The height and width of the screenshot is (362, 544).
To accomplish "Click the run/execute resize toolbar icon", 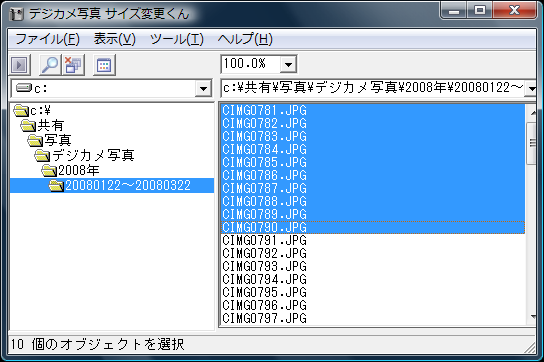I will [x=20, y=65].
